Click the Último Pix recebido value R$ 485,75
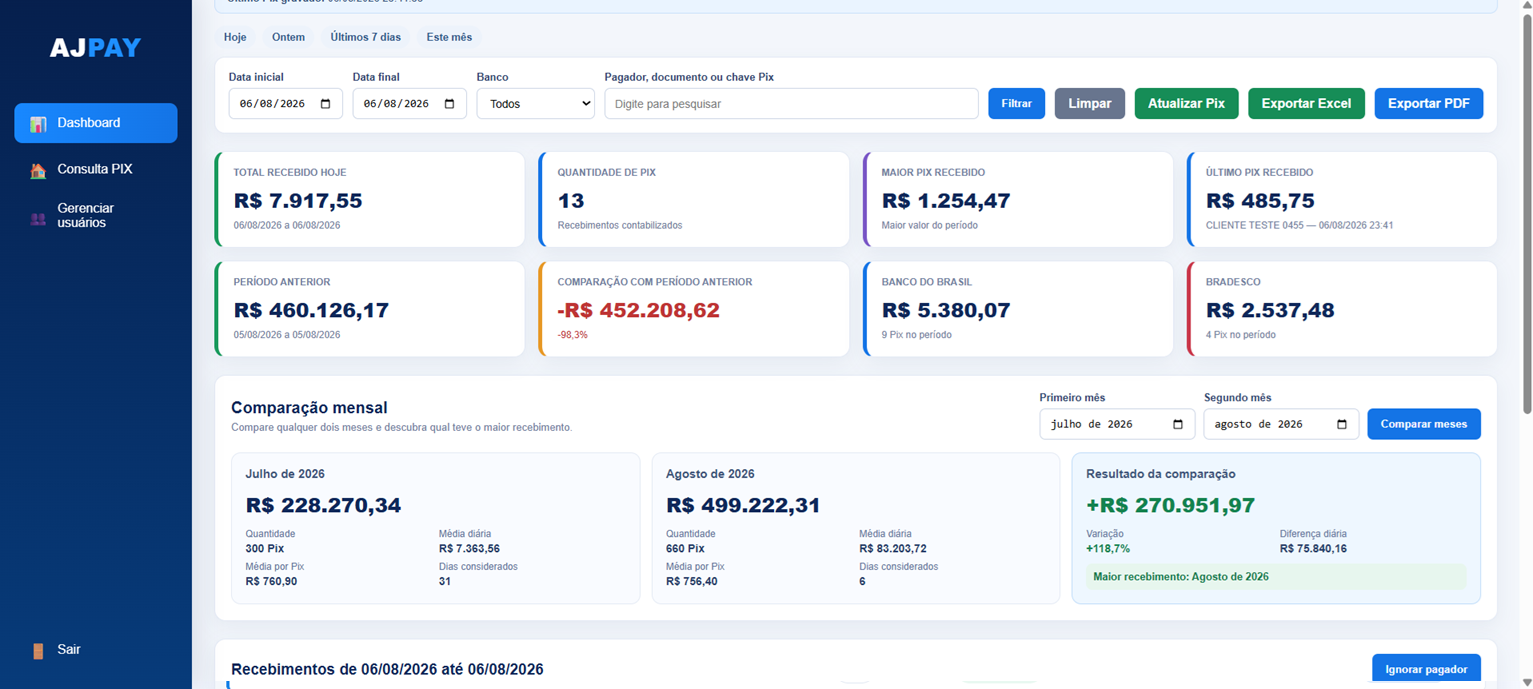 pos(1260,201)
